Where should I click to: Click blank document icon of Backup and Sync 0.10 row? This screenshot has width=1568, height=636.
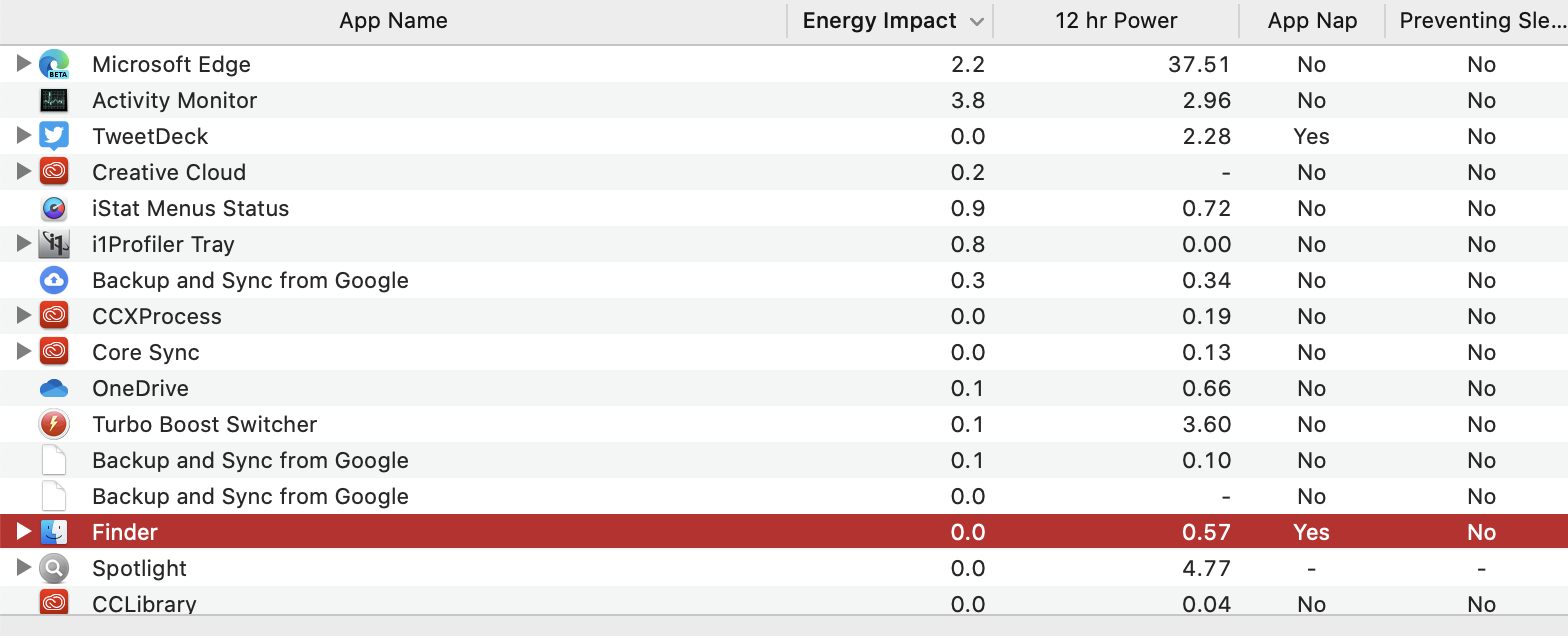pyautogui.click(x=54, y=460)
